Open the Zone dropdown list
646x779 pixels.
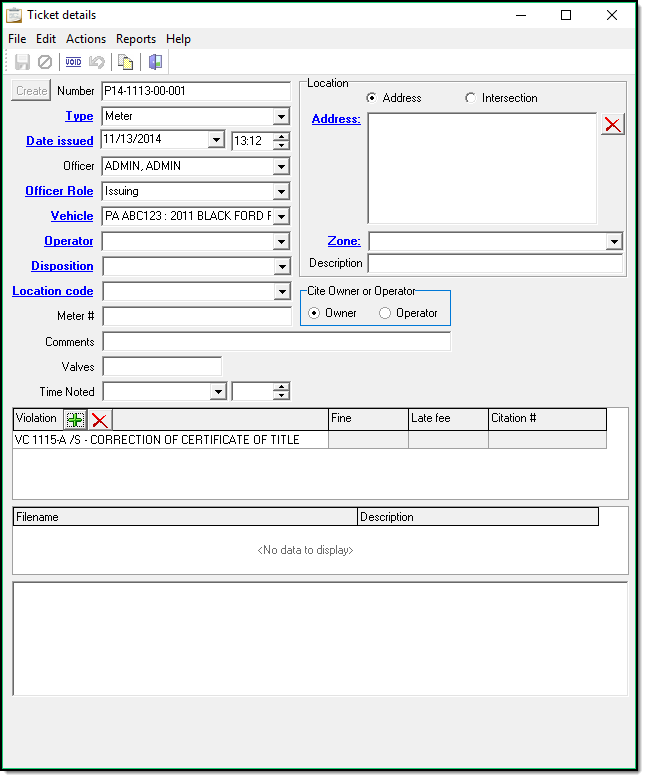coord(613,242)
